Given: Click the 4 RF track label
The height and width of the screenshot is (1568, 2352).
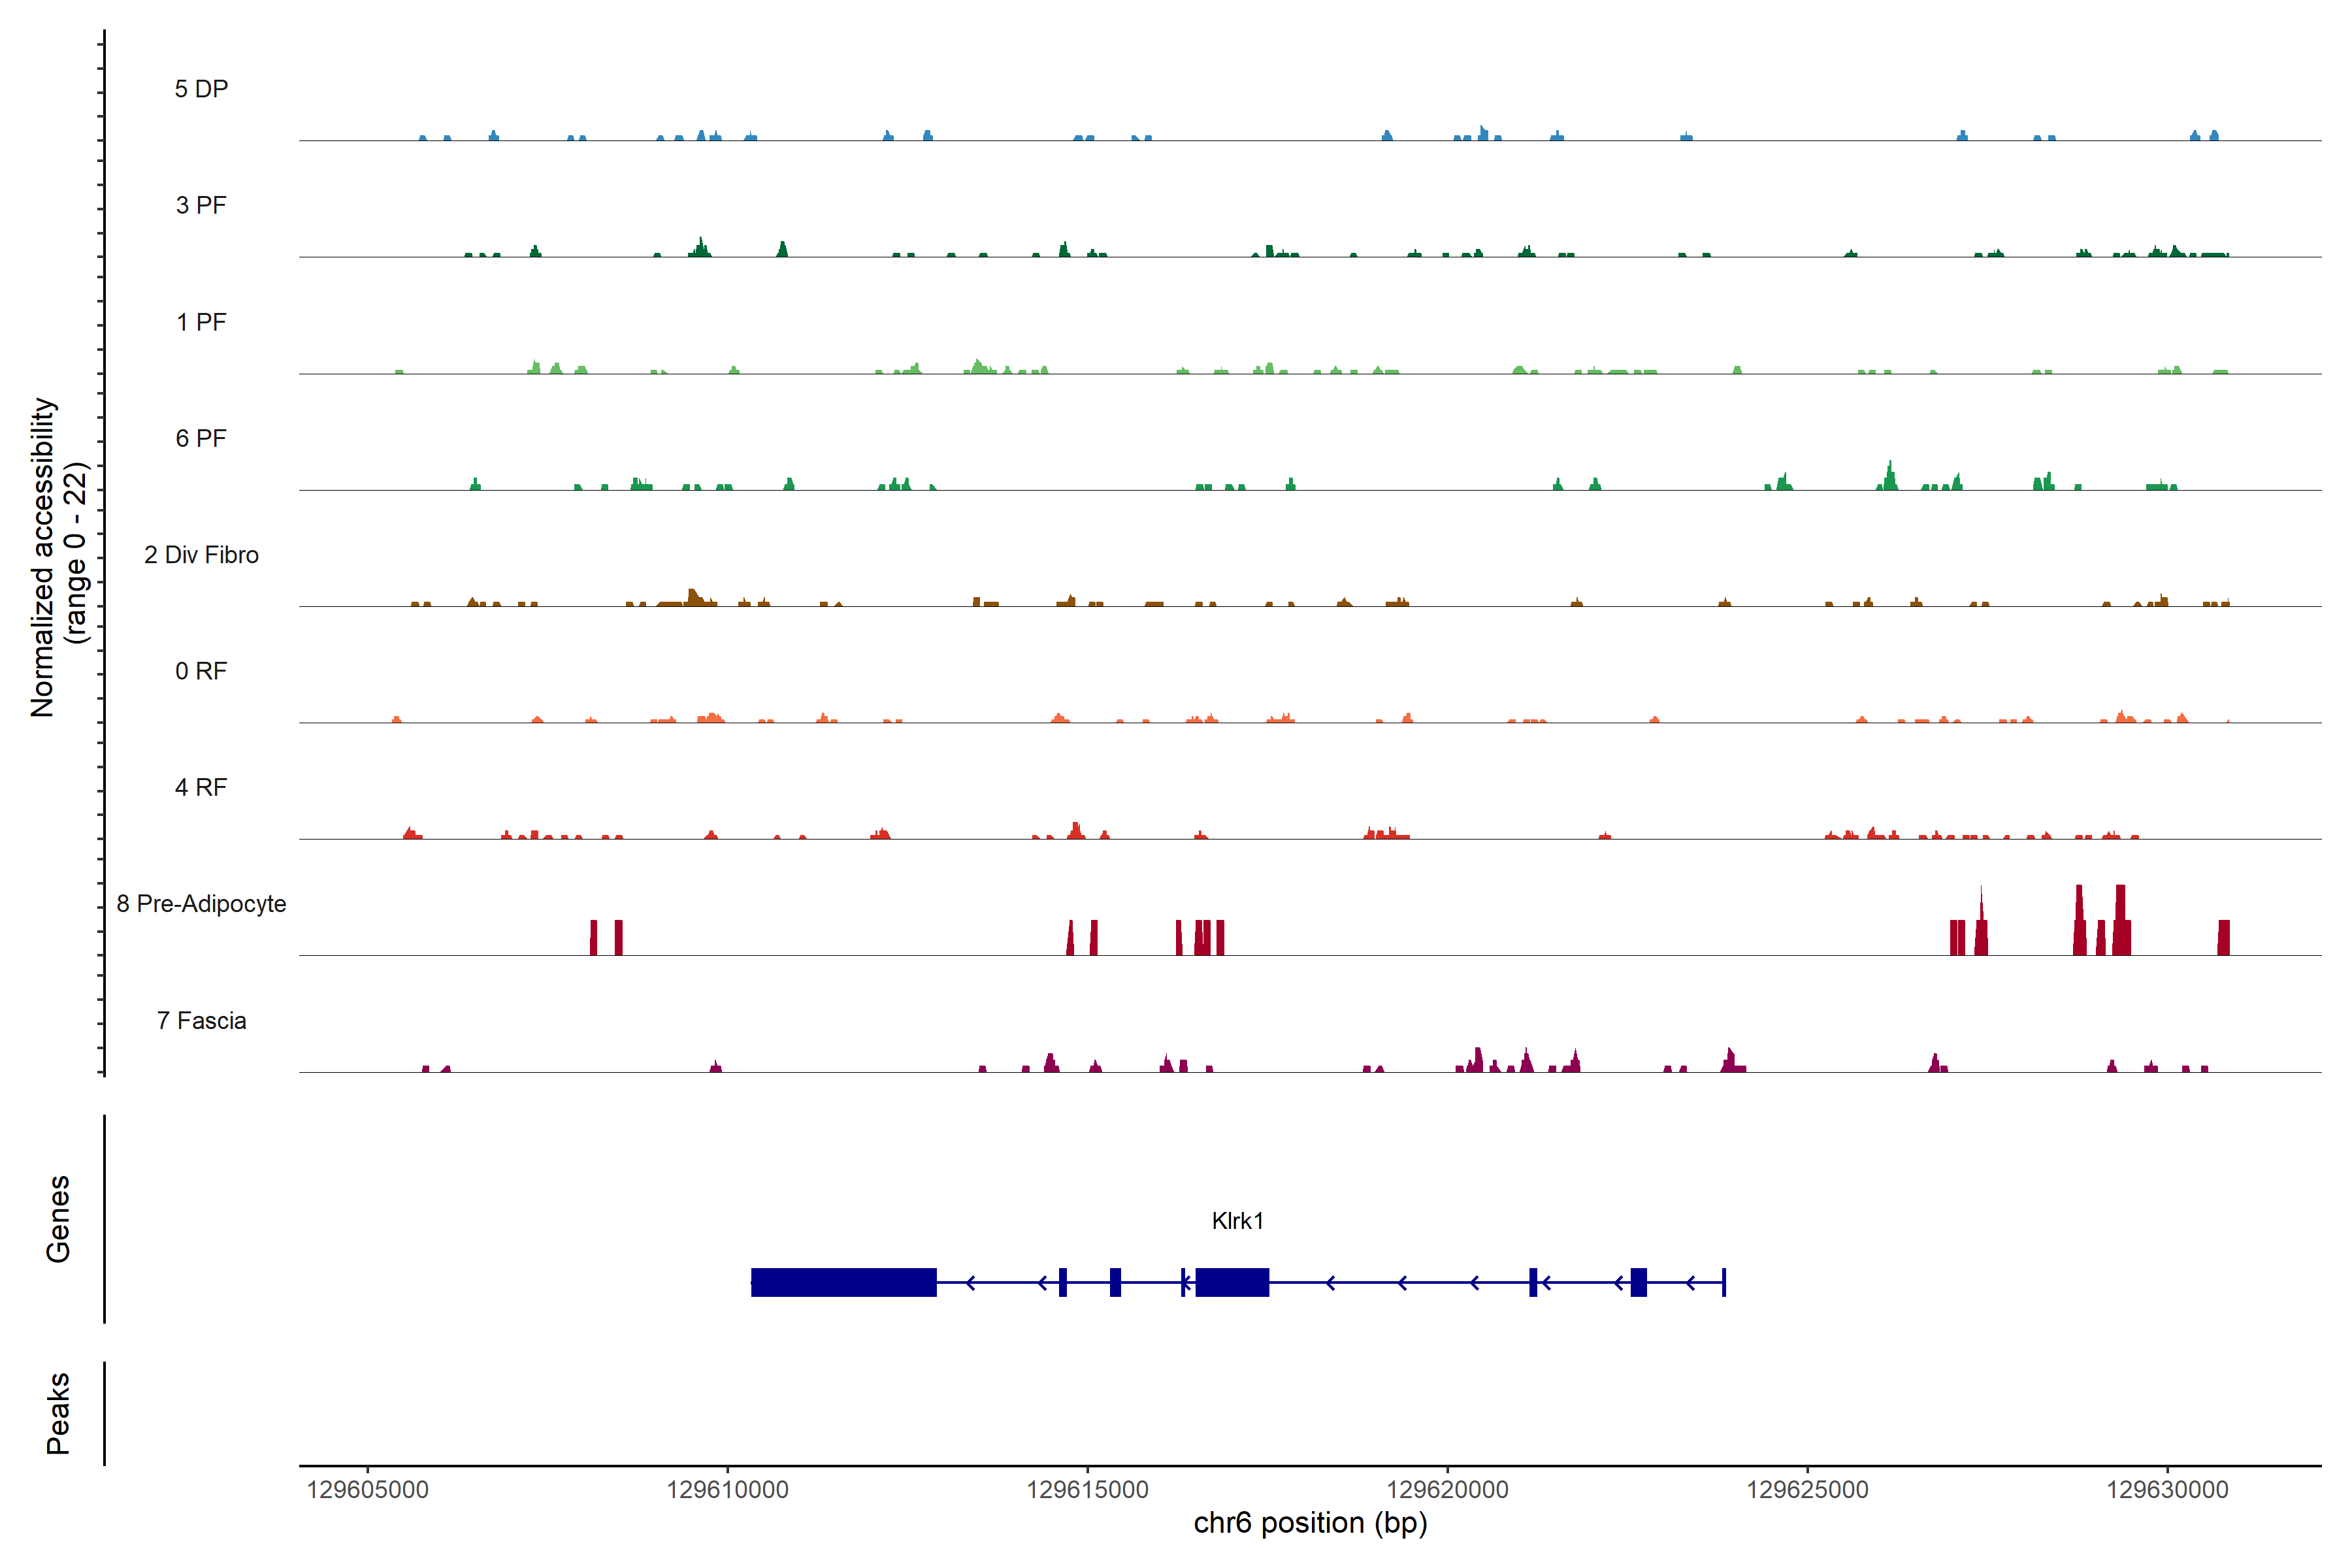Looking at the screenshot, I should [201, 787].
